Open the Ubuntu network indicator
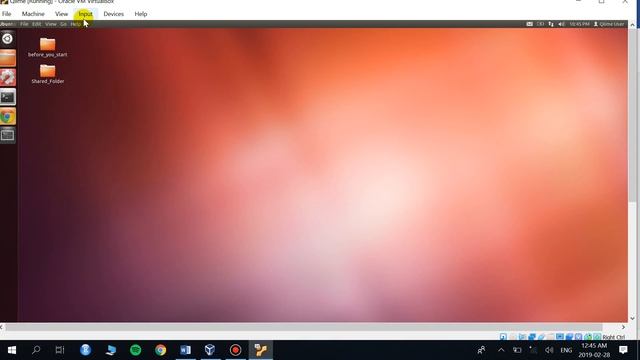The image size is (640, 360). tap(551, 24)
